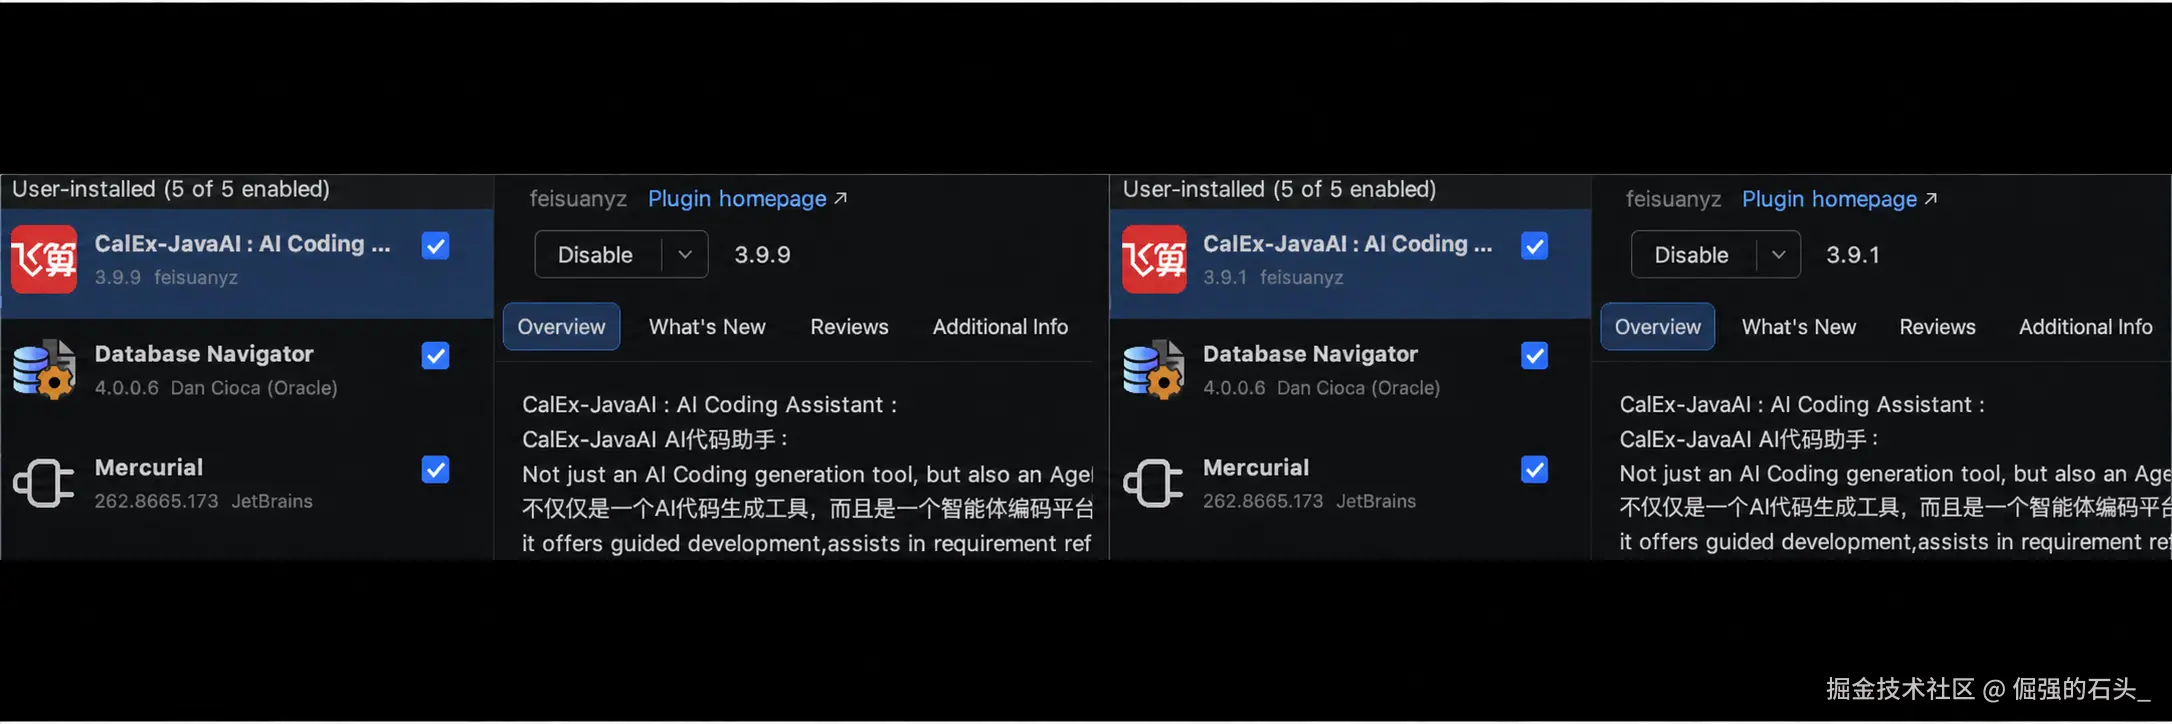Click Mercurial plug icon in the 3.9.1 panel
The width and height of the screenshot is (2172, 724).
pyautogui.click(x=1154, y=483)
